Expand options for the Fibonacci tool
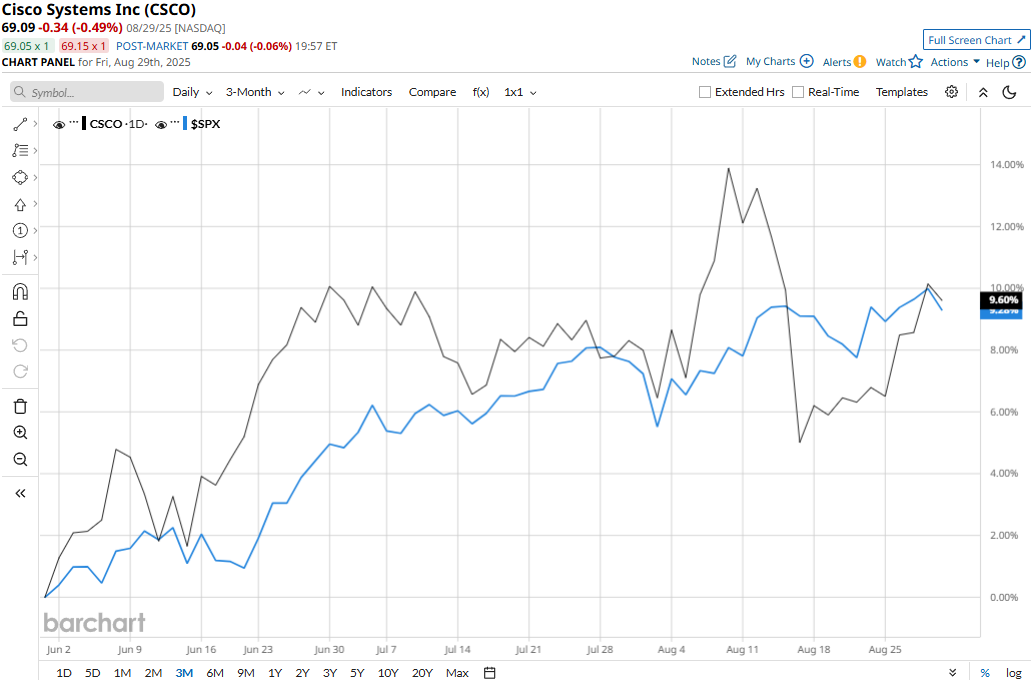1032x680 pixels. (35, 151)
